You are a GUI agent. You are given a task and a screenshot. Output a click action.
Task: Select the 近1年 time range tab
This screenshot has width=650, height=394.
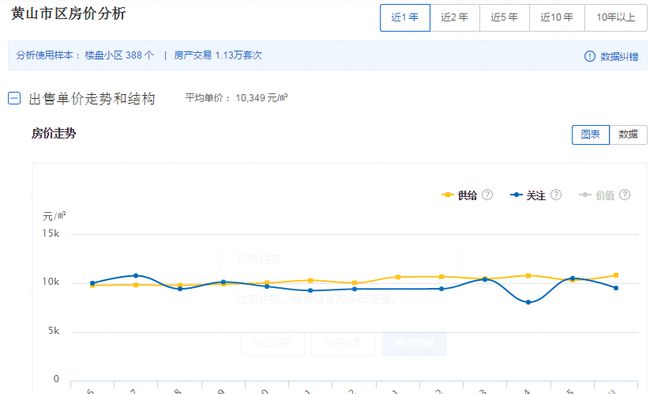pos(405,17)
